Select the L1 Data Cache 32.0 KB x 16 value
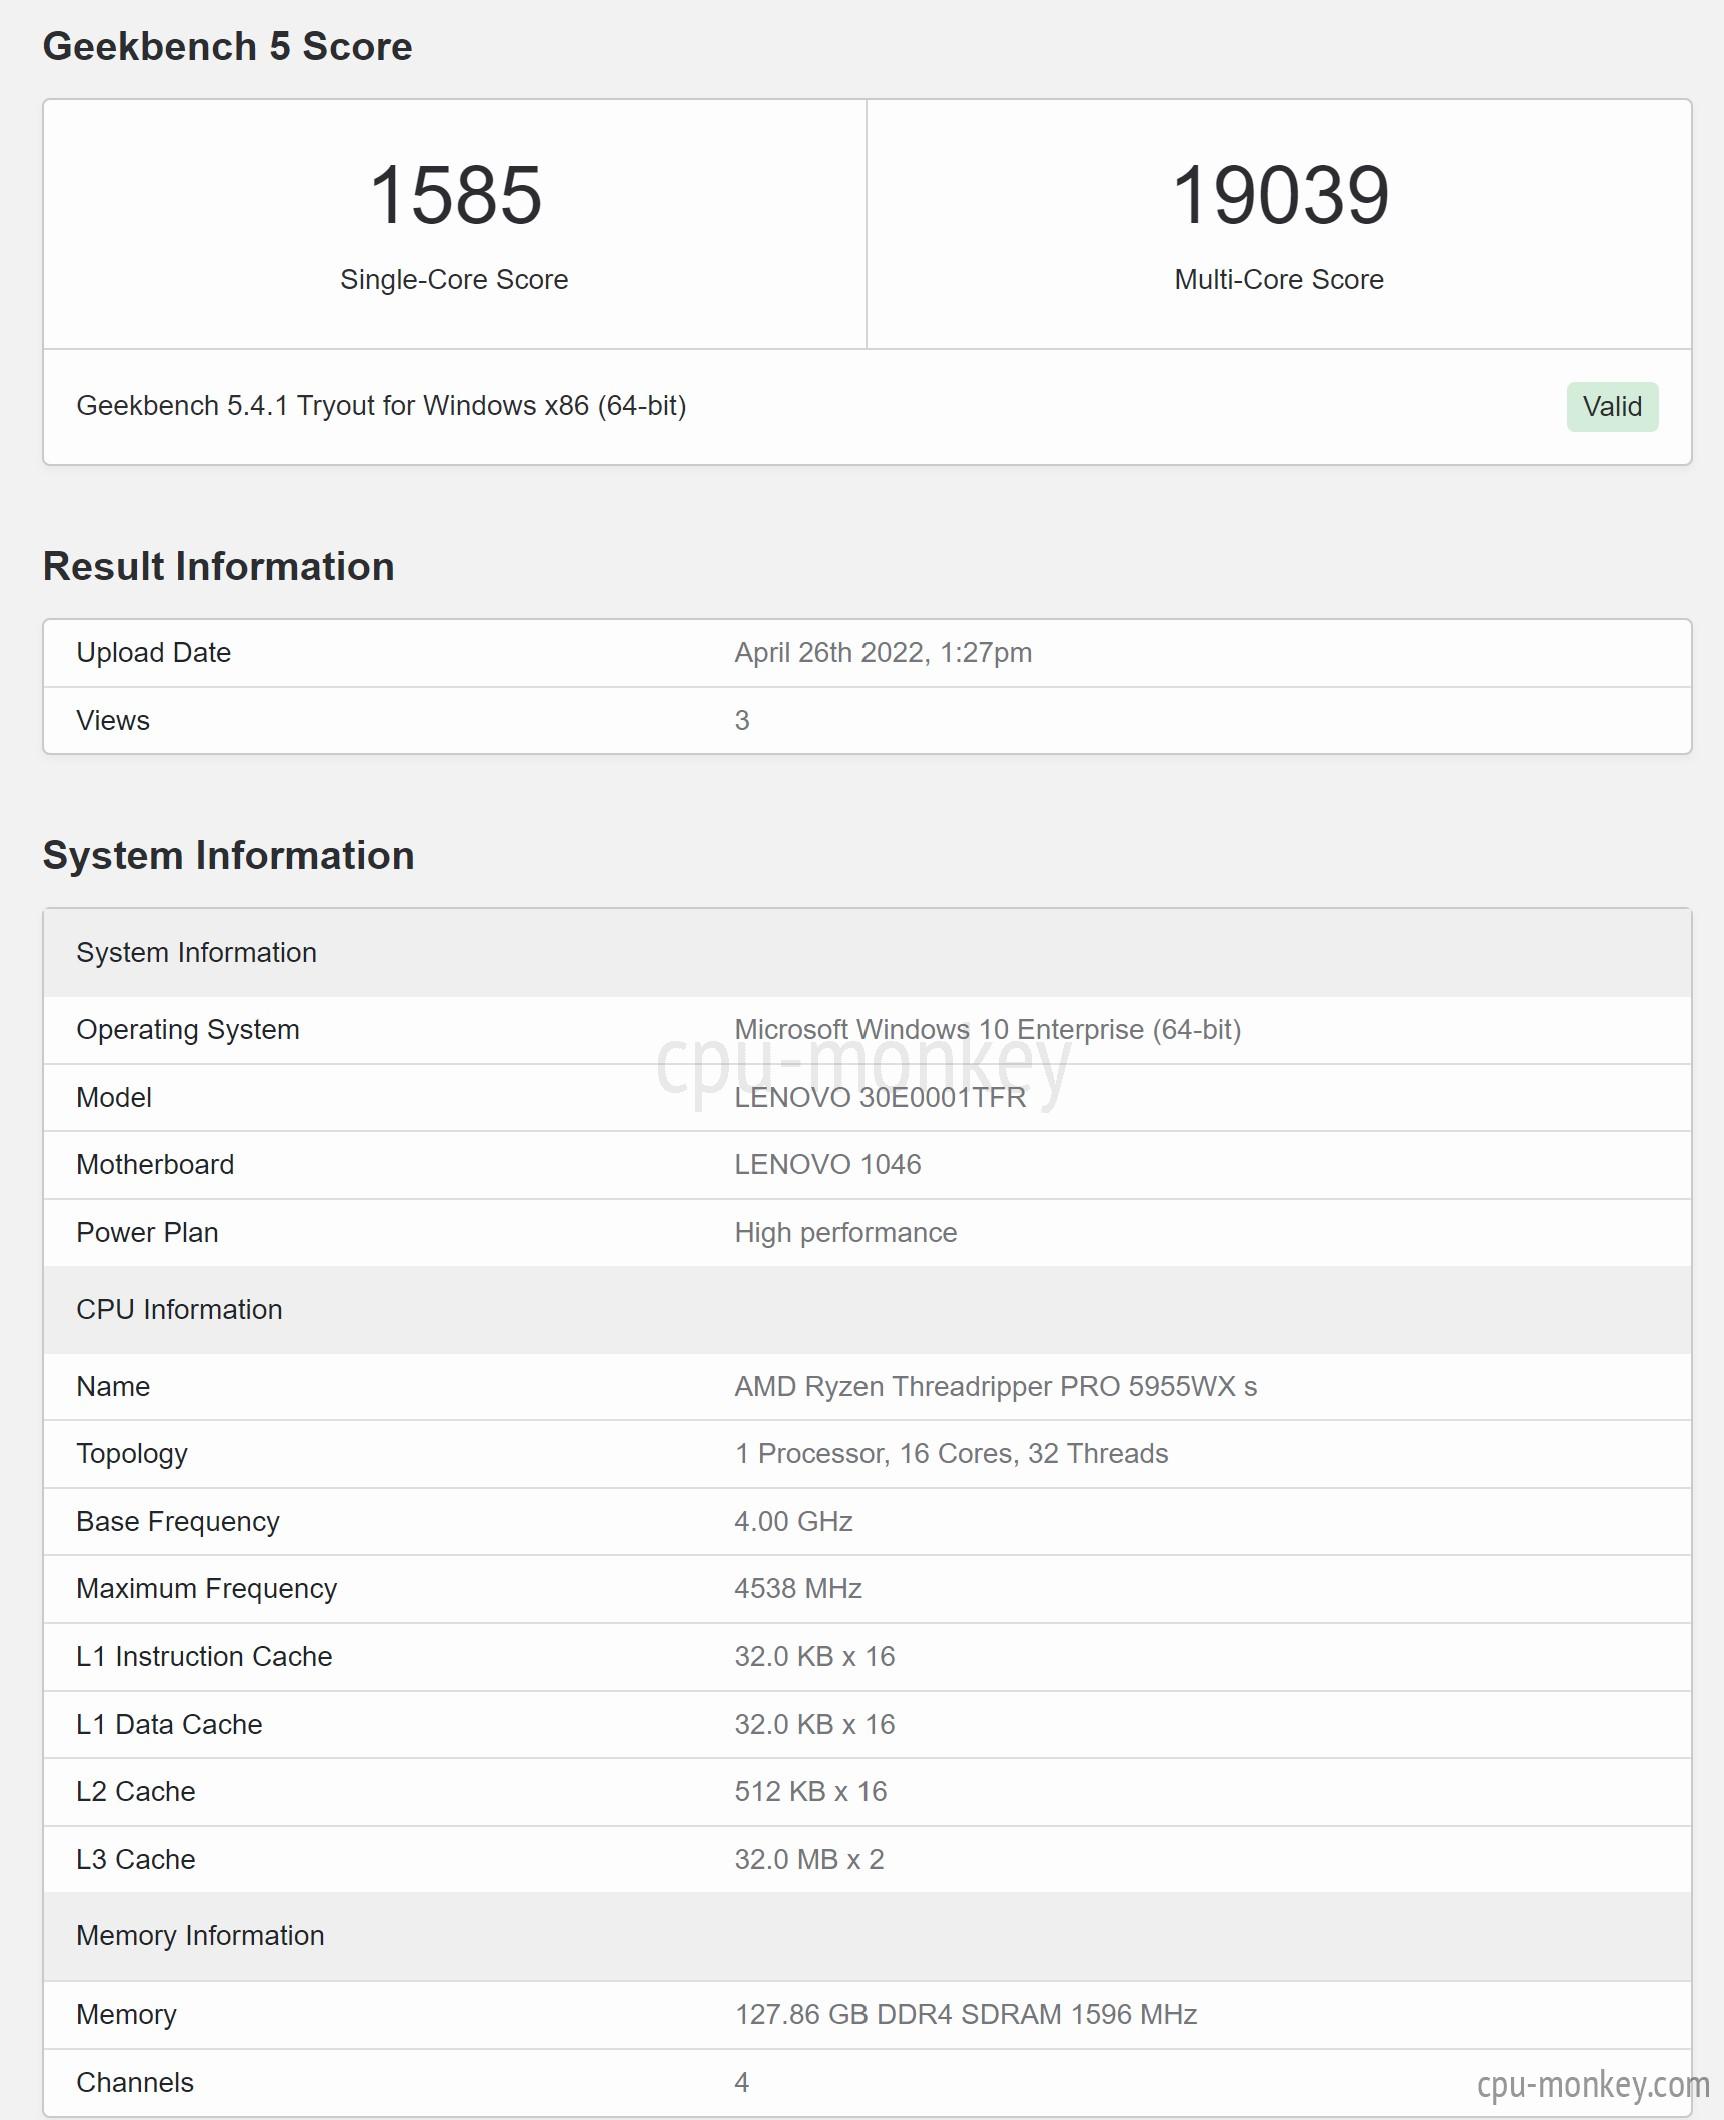The image size is (1724, 2120). [x=815, y=1725]
